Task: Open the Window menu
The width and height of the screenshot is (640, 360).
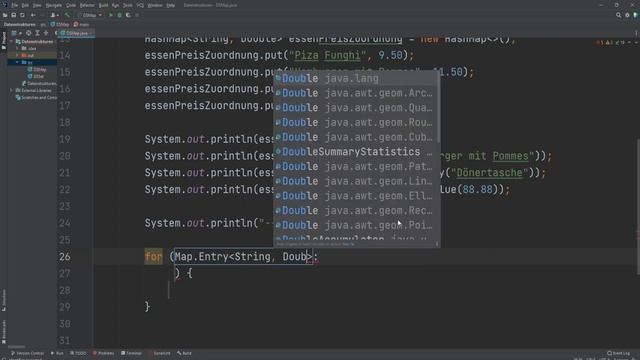Action: [155, 5]
